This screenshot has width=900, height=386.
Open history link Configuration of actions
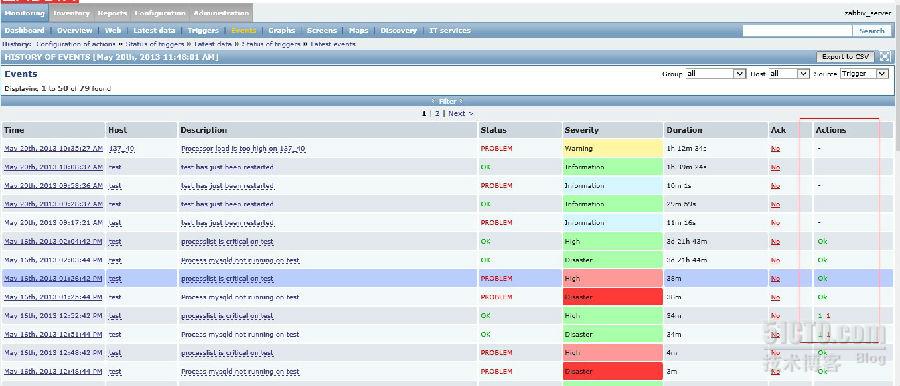coord(77,44)
